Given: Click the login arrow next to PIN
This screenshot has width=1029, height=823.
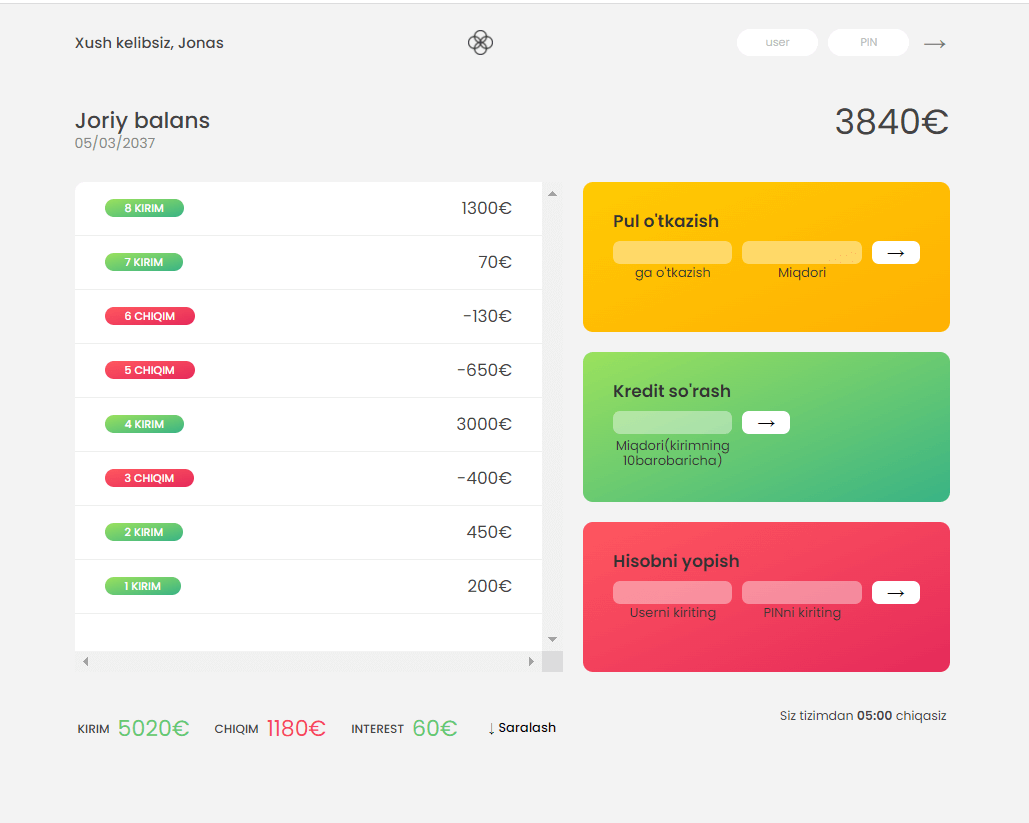Looking at the screenshot, I should click(x=934, y=44).
